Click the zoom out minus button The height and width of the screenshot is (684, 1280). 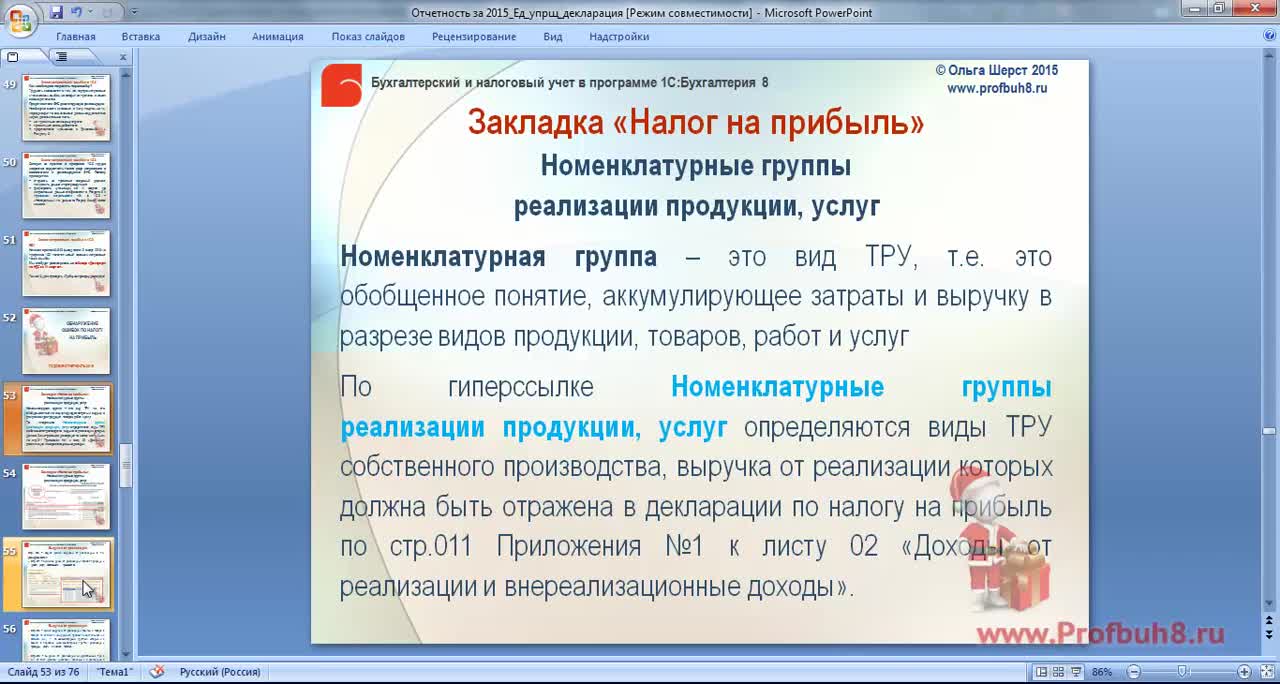point(1133,672)
